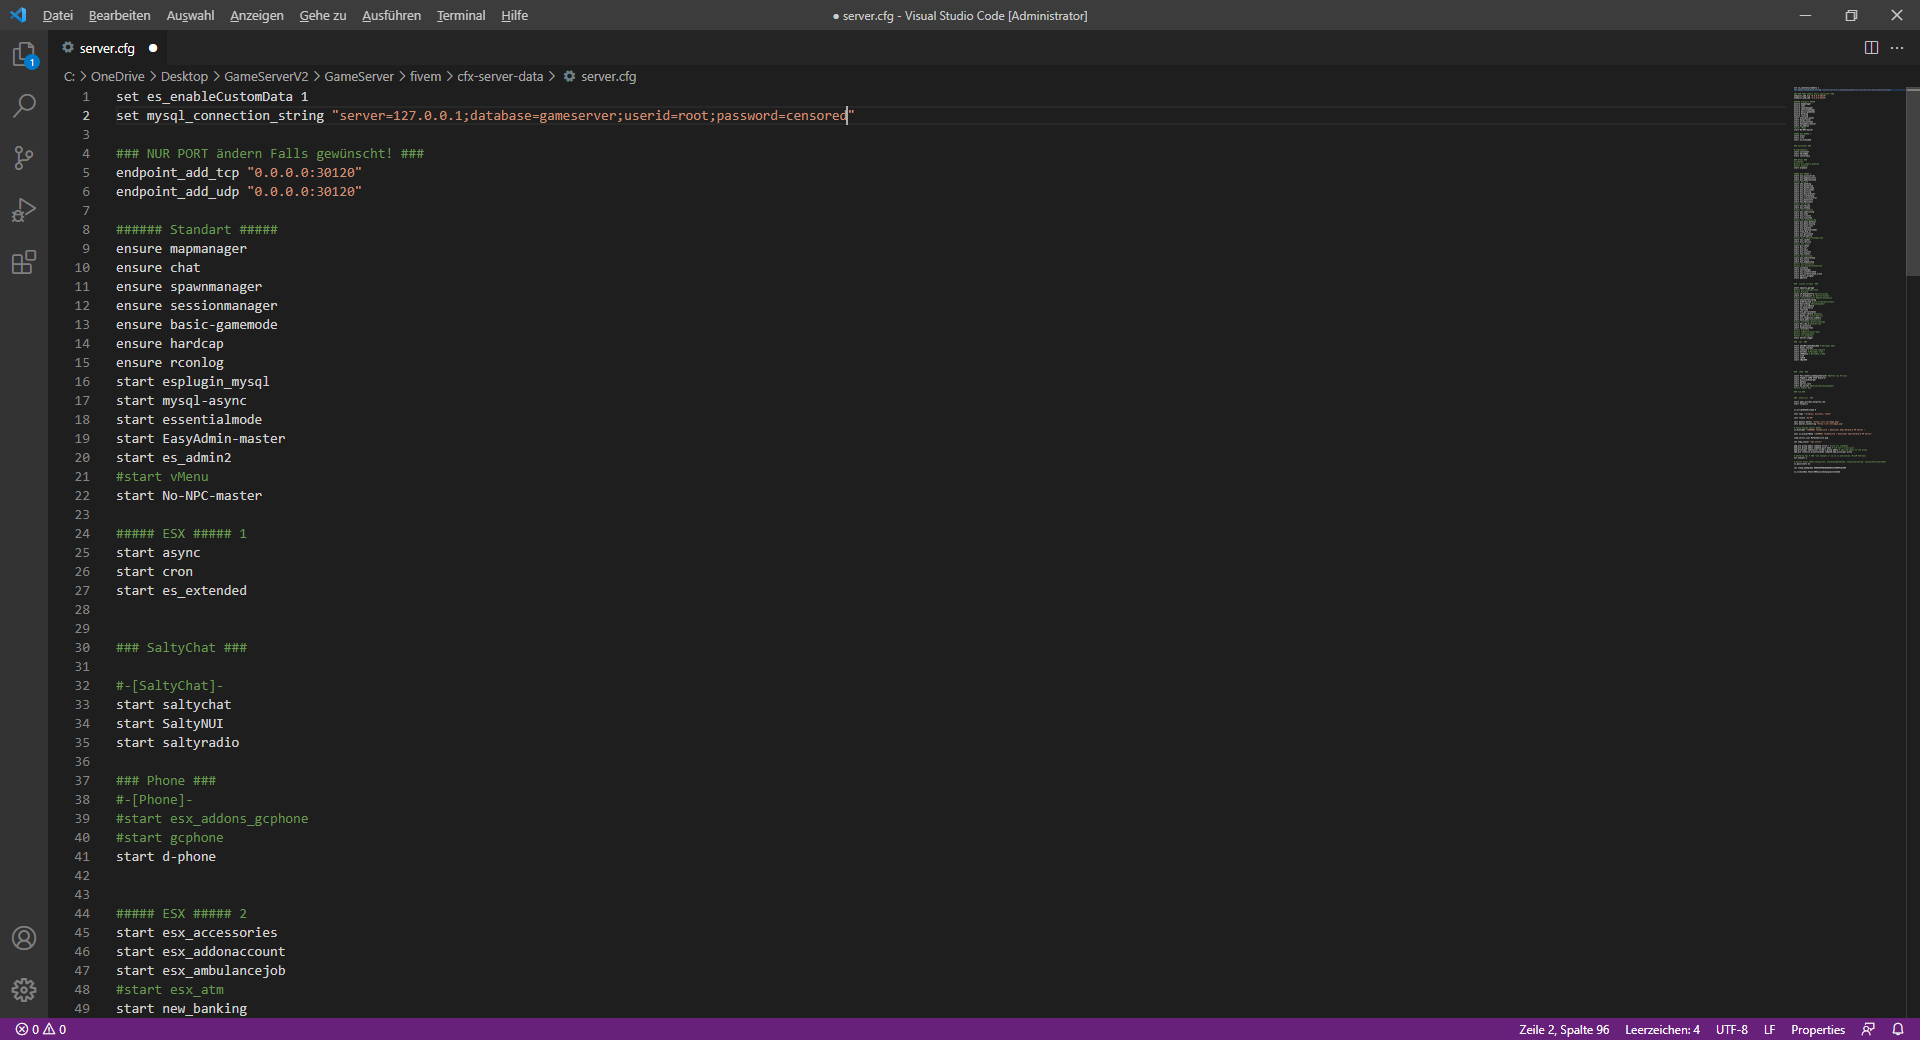Expand the cfx-server-data breadcrumb
1920x1040 pixels.
tap(500, 76)
